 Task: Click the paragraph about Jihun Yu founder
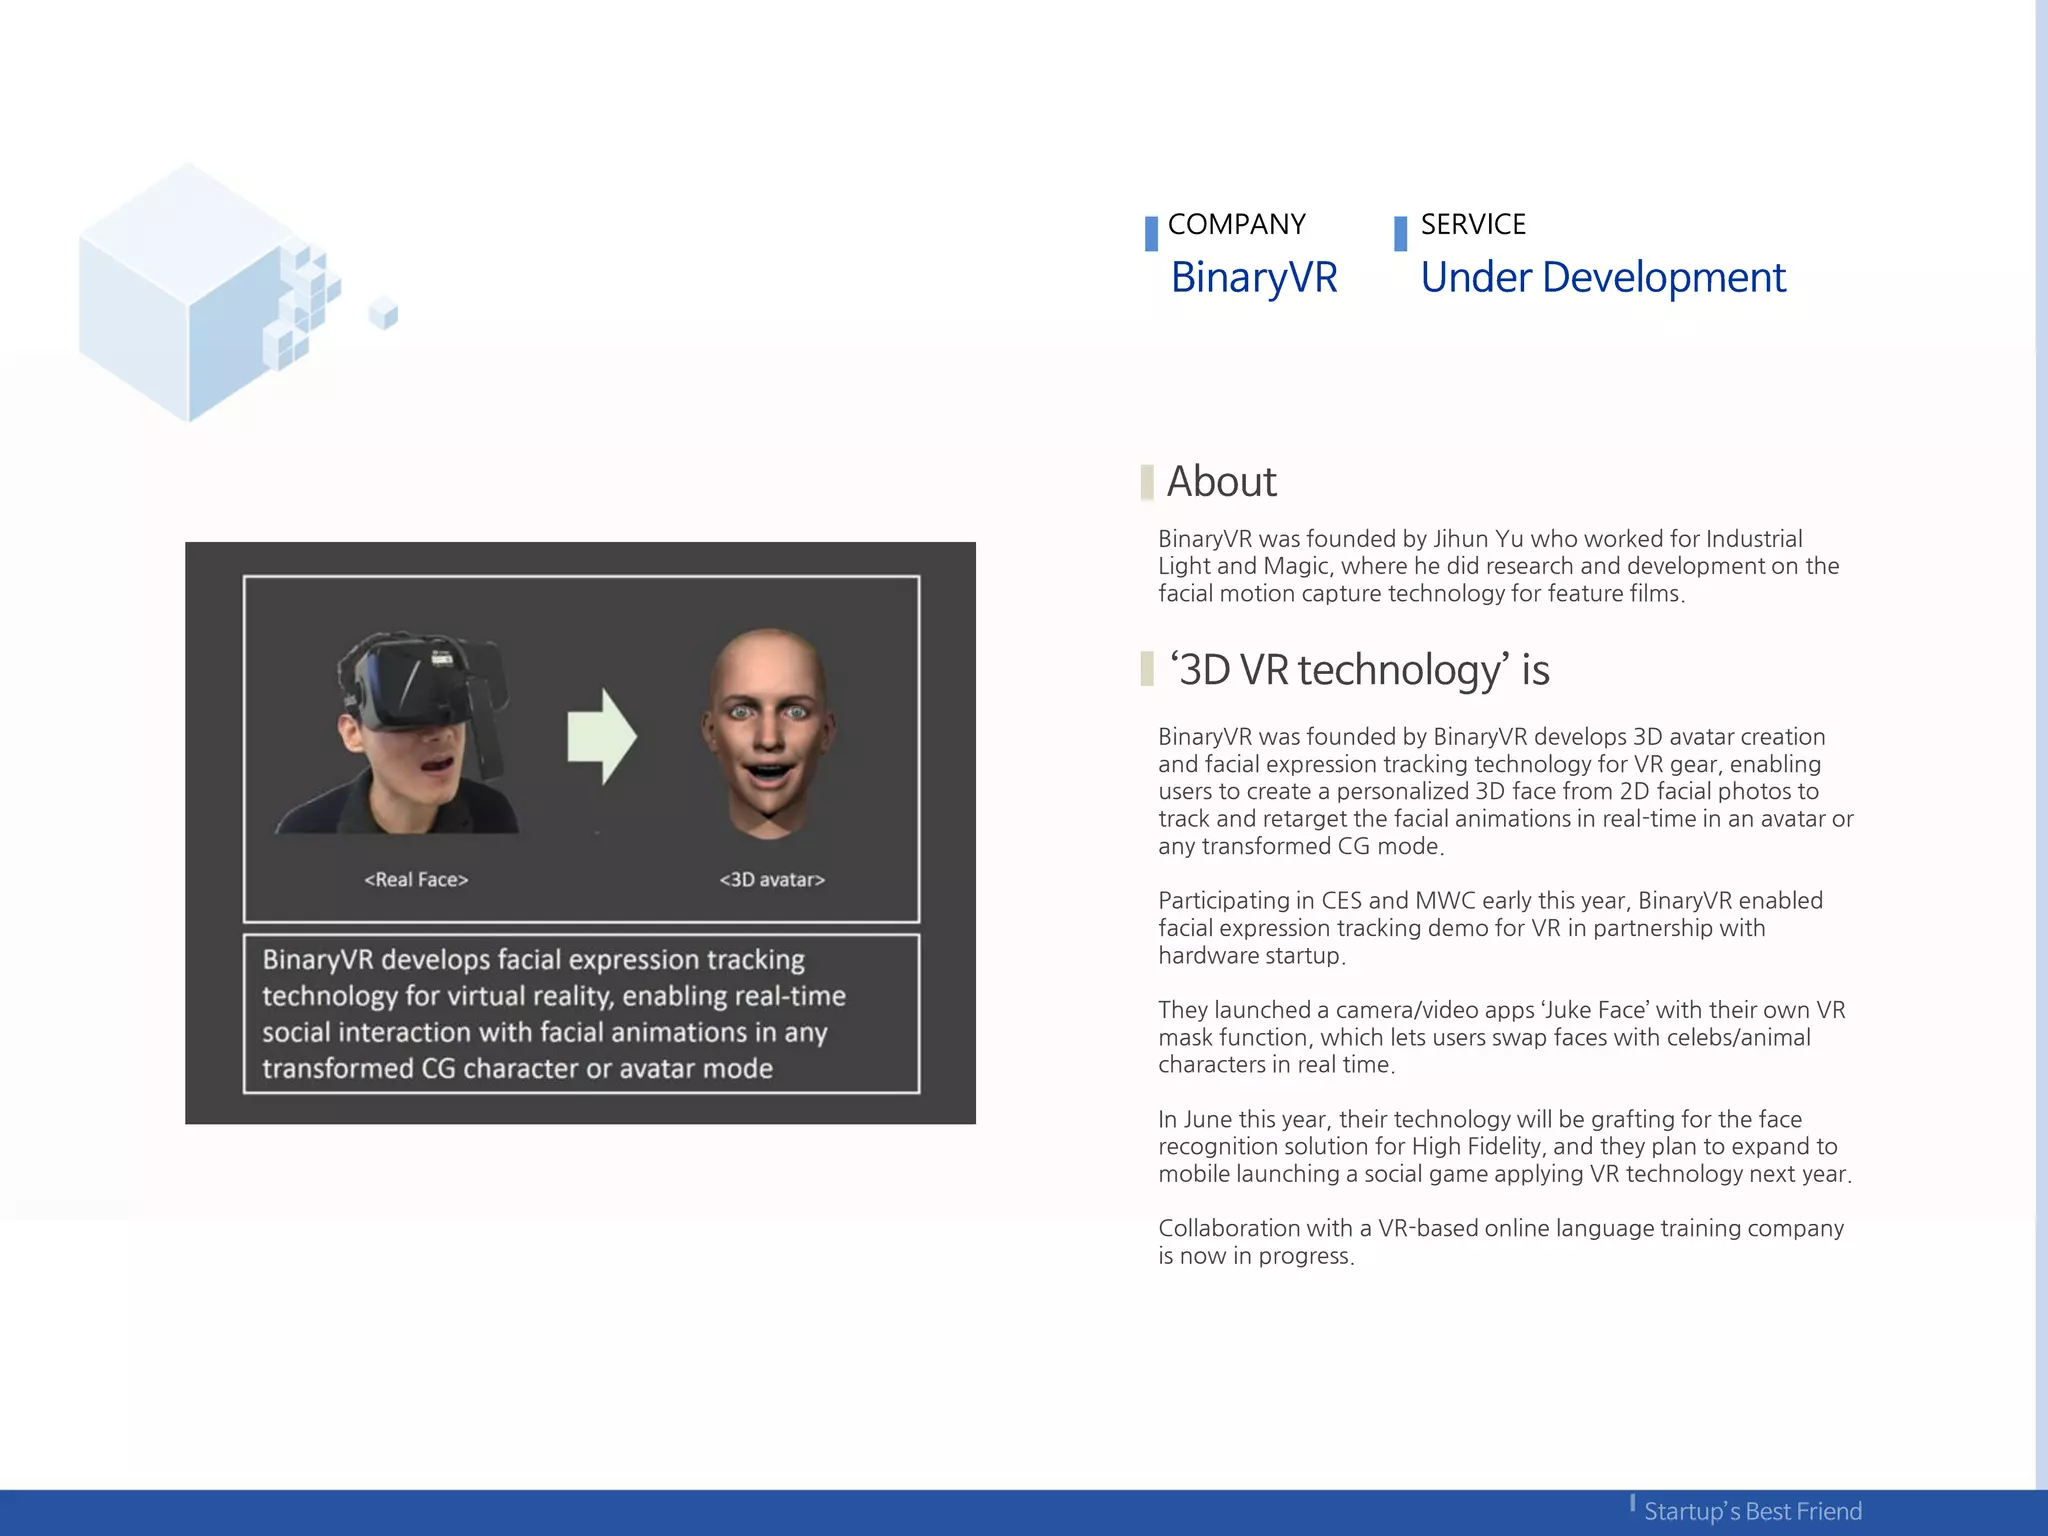tap(1497, 566)
